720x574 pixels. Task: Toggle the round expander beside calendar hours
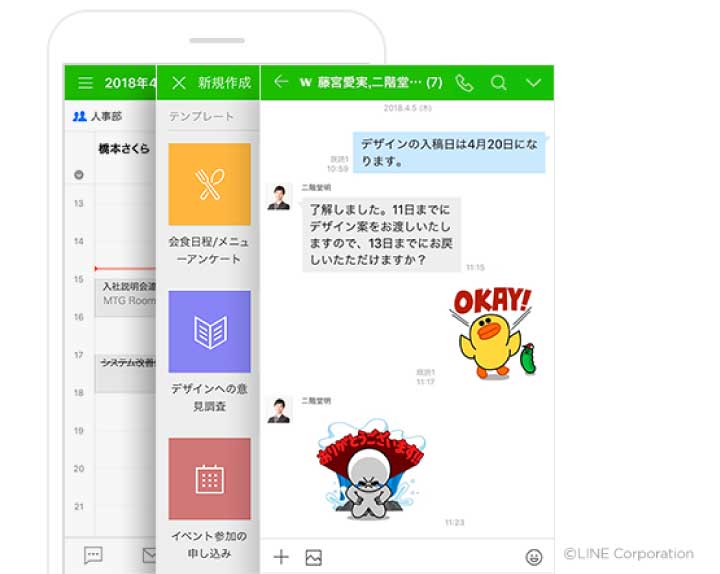(x=79, y=174)
